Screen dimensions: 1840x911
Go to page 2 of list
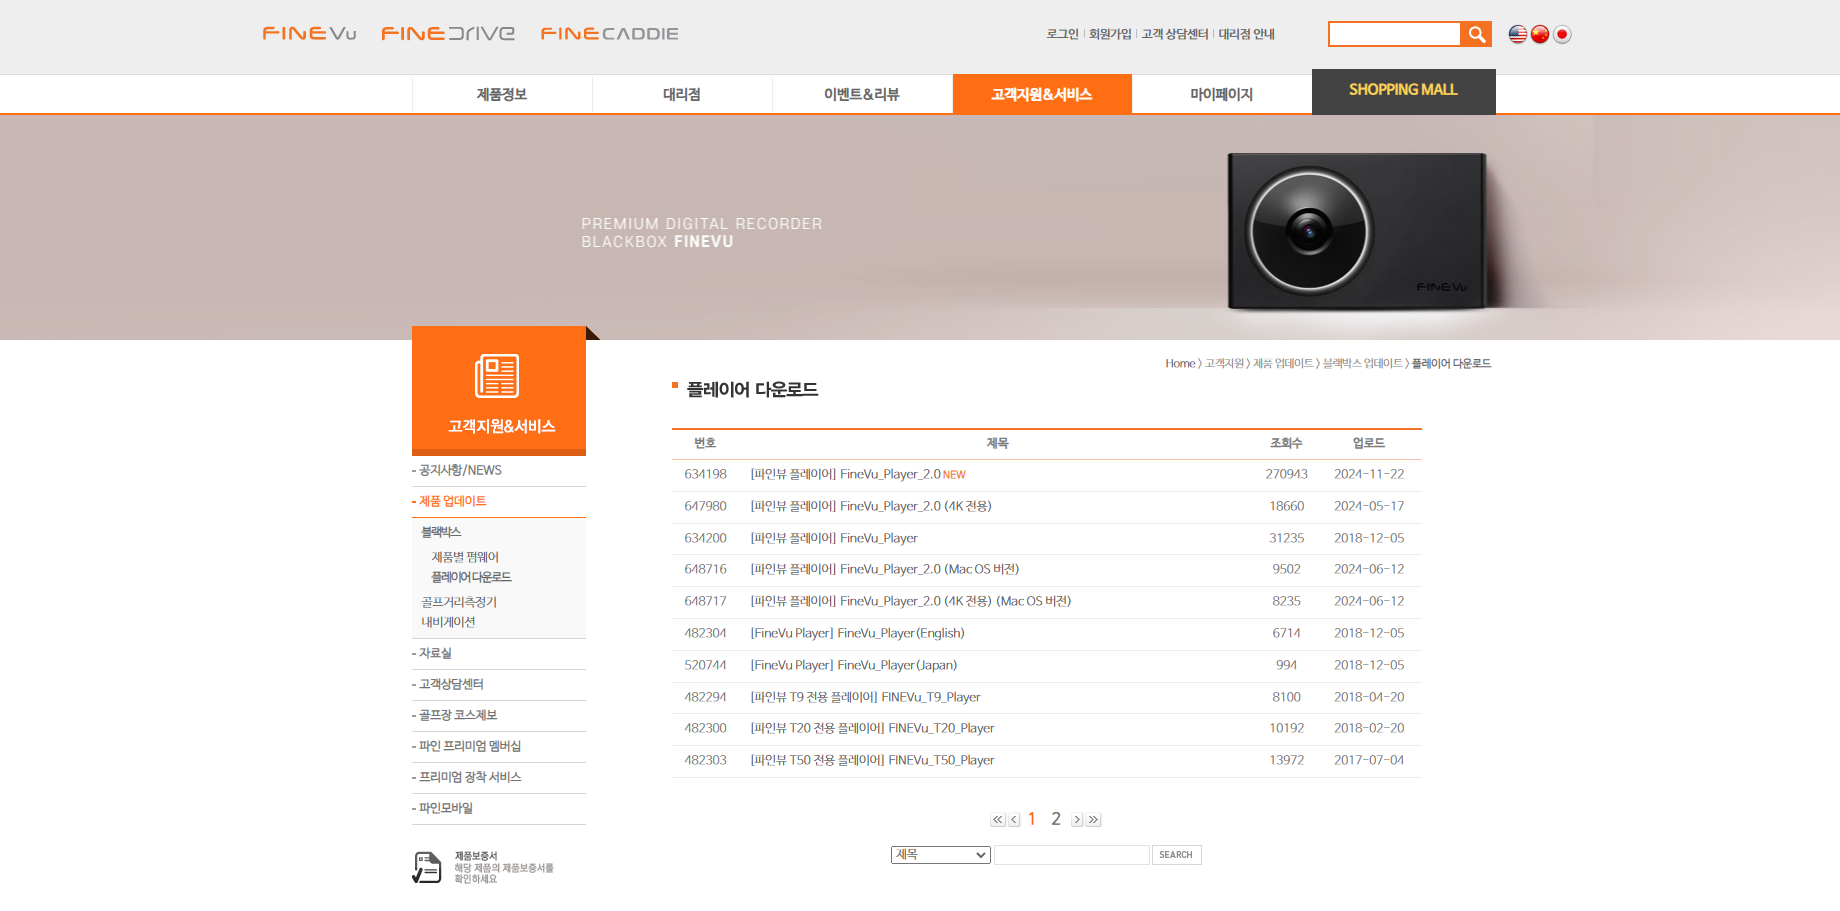[1056, 819]
